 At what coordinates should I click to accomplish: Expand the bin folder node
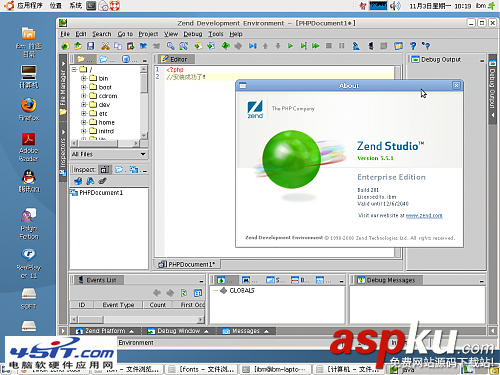(x=84, y=78)
